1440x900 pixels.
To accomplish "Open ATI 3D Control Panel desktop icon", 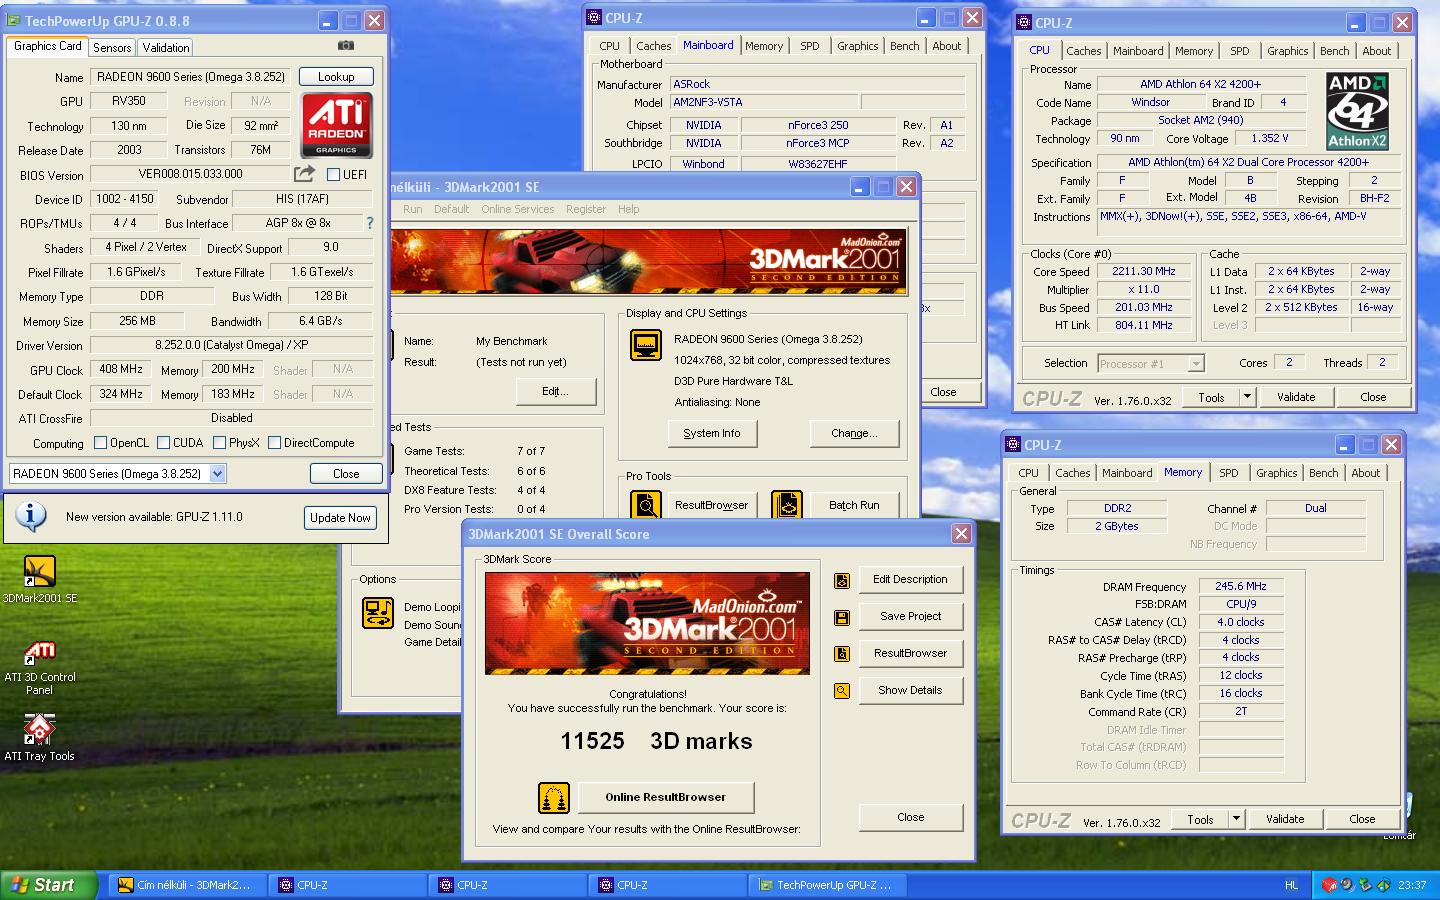I will (39, 668).
